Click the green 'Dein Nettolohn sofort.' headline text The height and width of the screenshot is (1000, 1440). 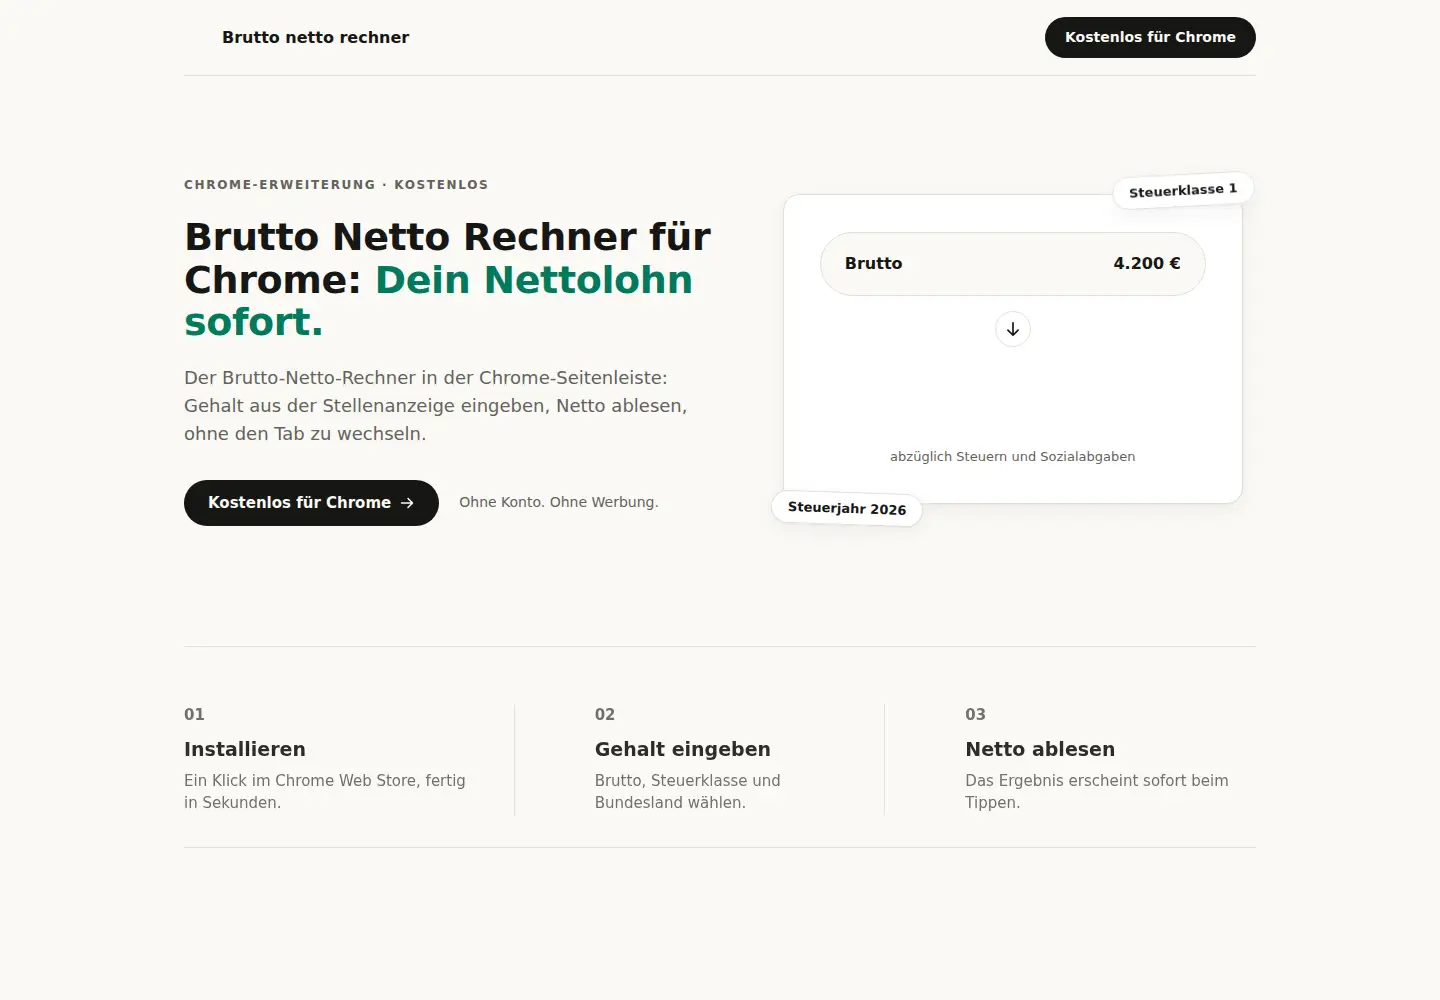[x=439, y=301]
